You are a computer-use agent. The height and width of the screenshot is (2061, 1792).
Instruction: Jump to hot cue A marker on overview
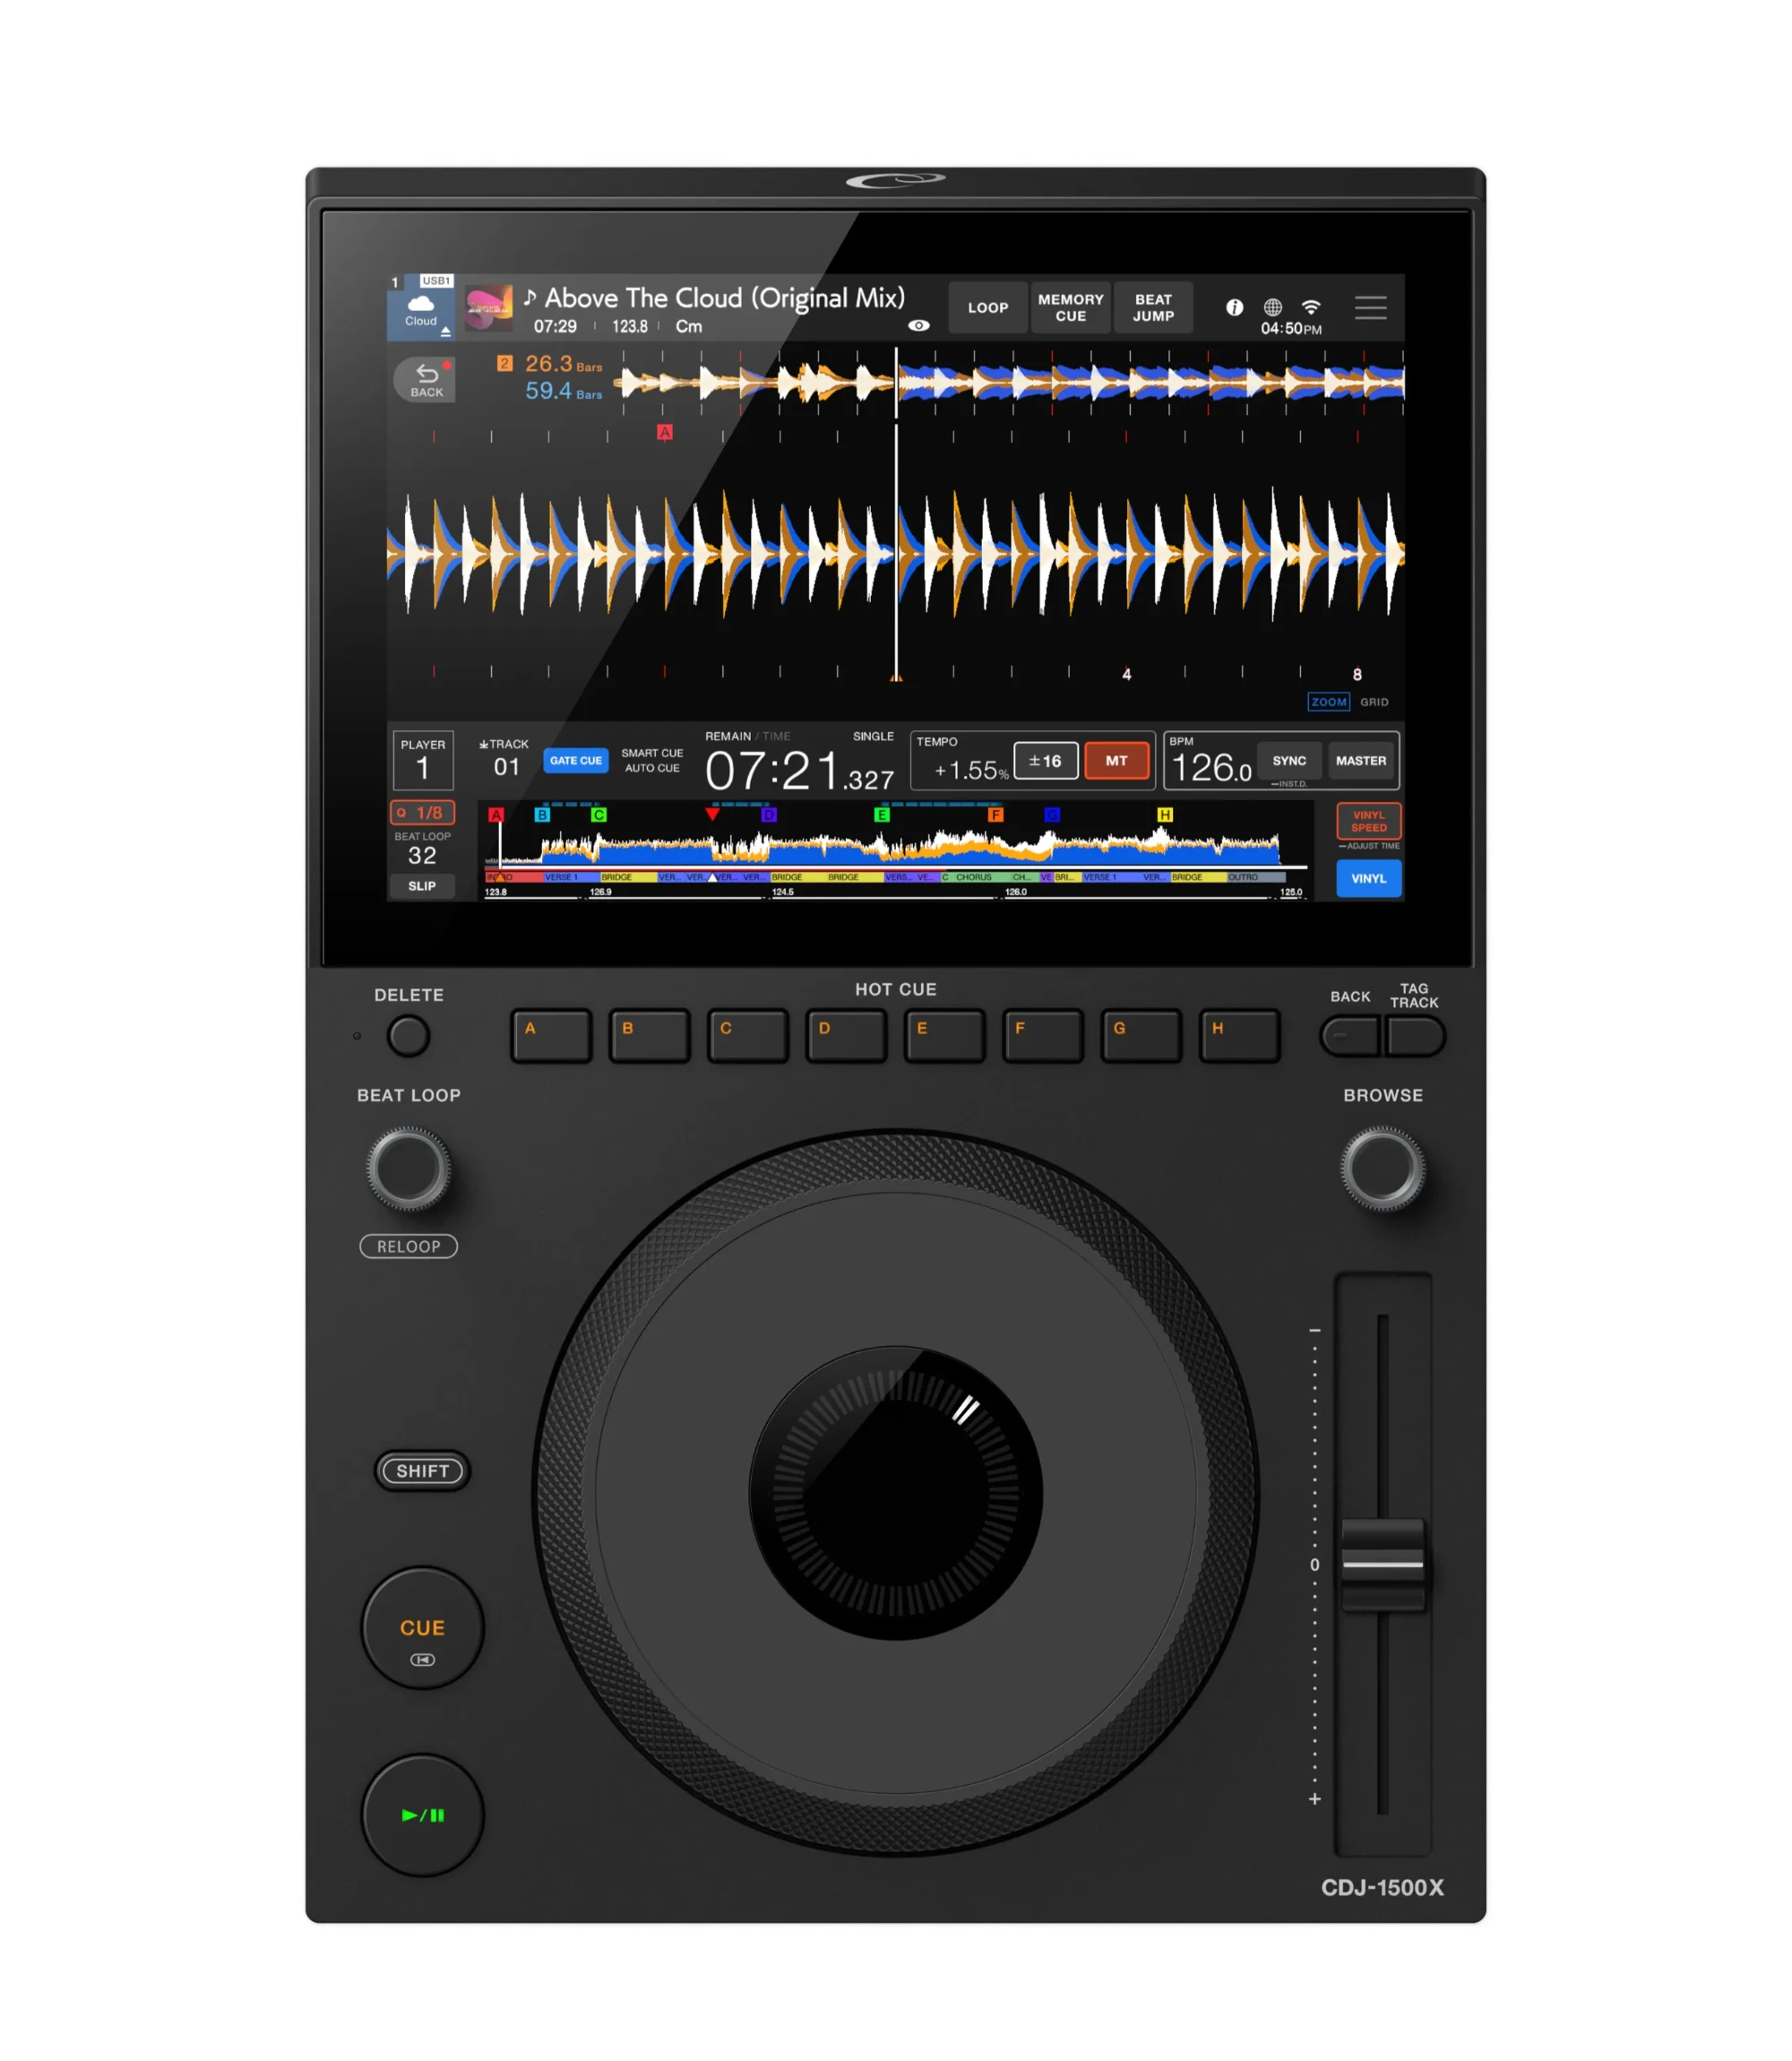tap(496, 815)
